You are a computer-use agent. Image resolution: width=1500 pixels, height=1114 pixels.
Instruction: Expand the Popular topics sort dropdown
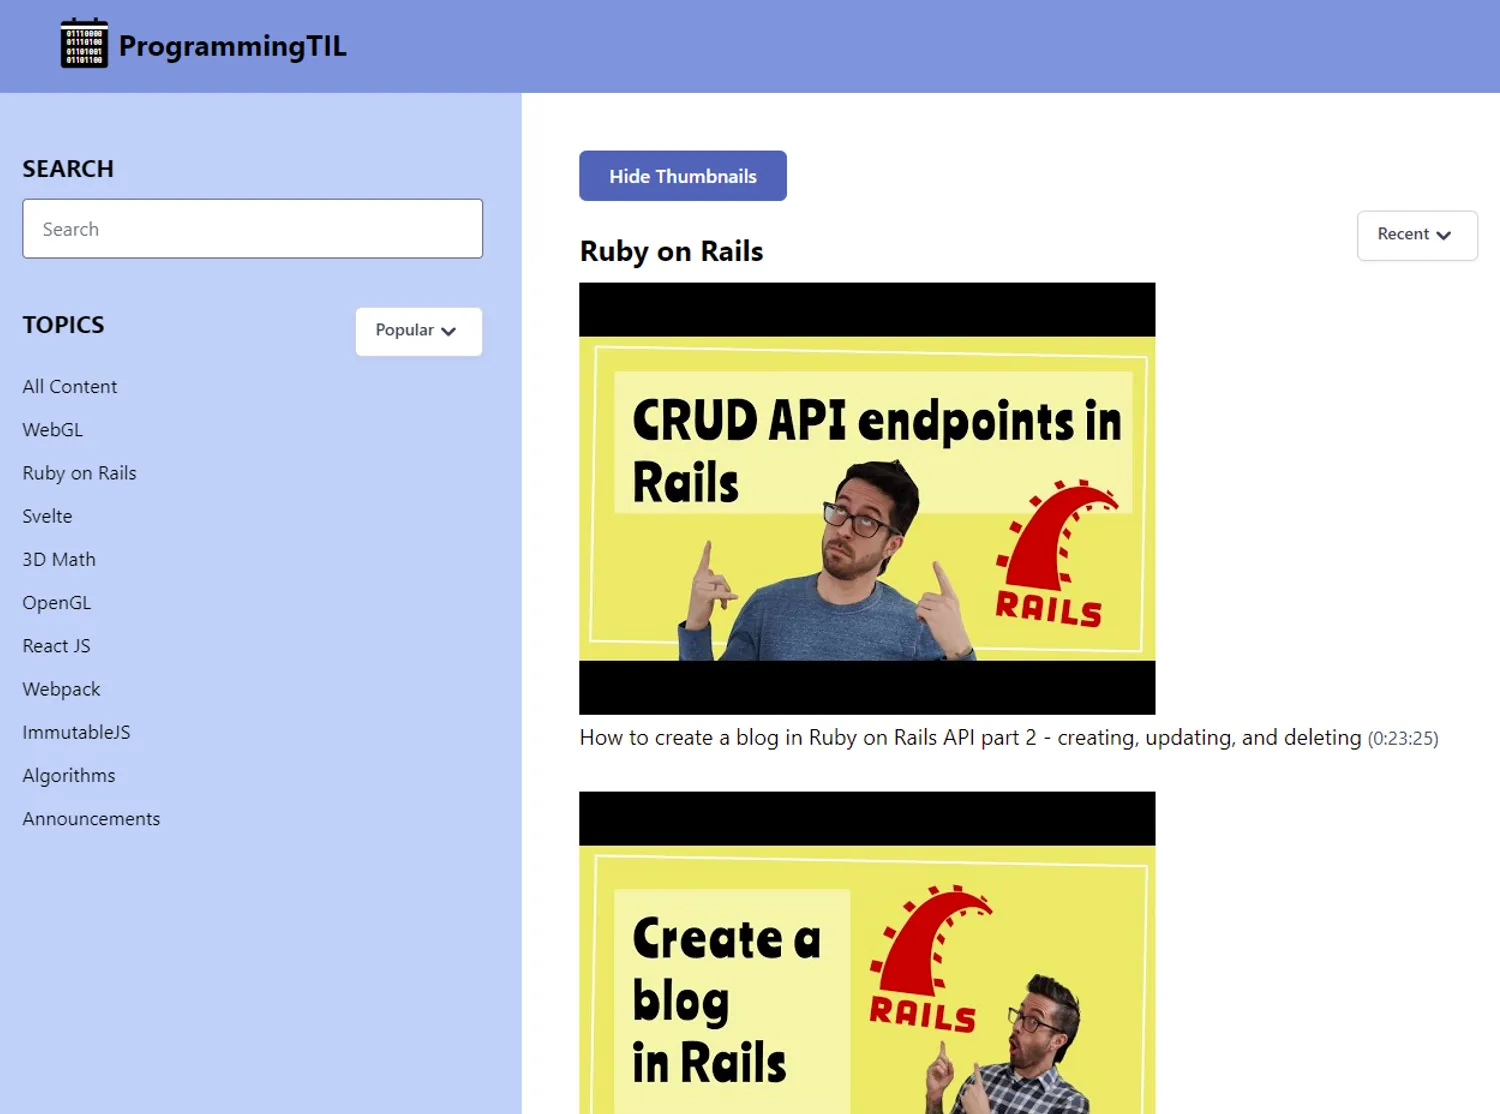(x=418, y=331)
